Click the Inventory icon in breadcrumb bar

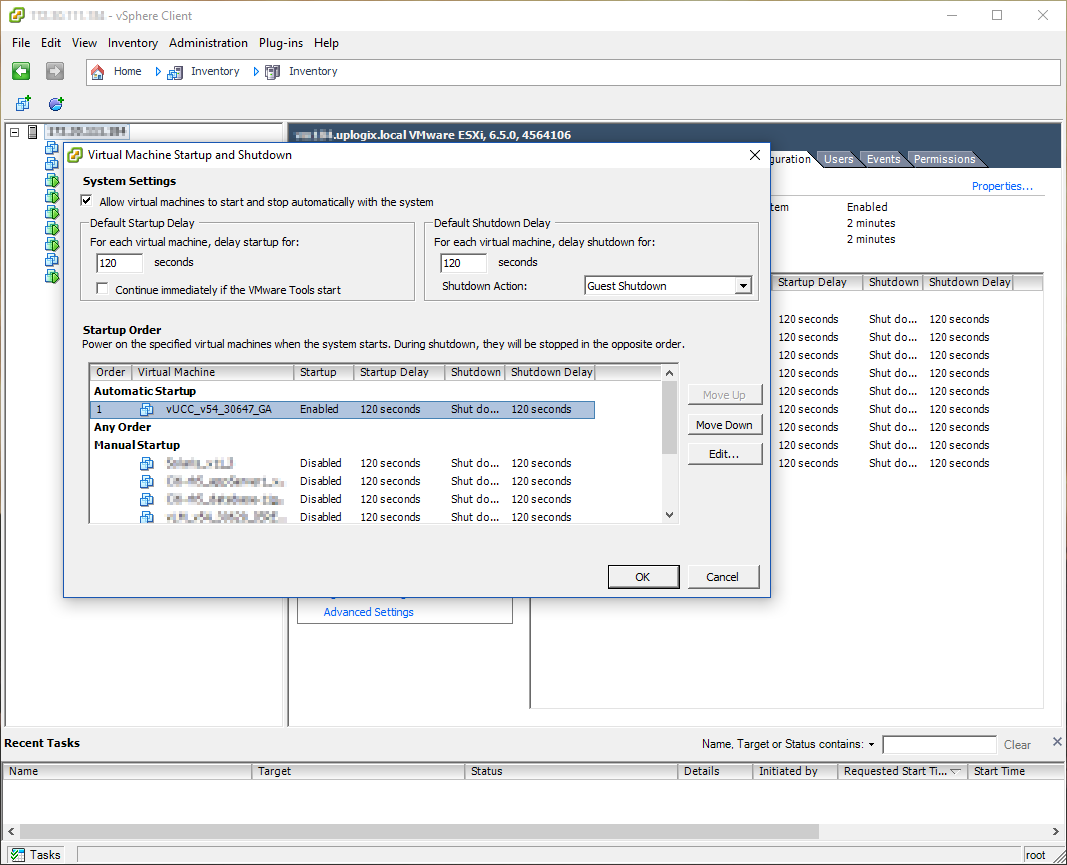point(176,72)
